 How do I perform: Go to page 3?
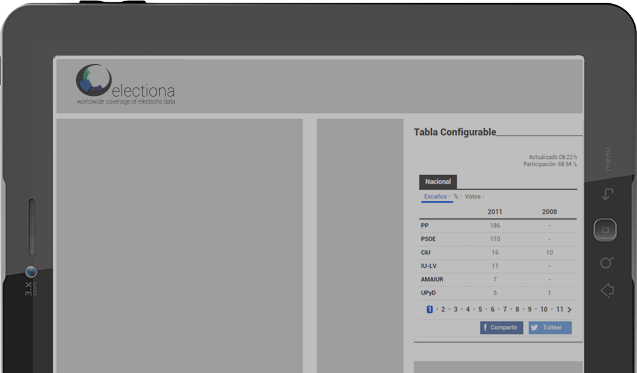tap(455, 309)
